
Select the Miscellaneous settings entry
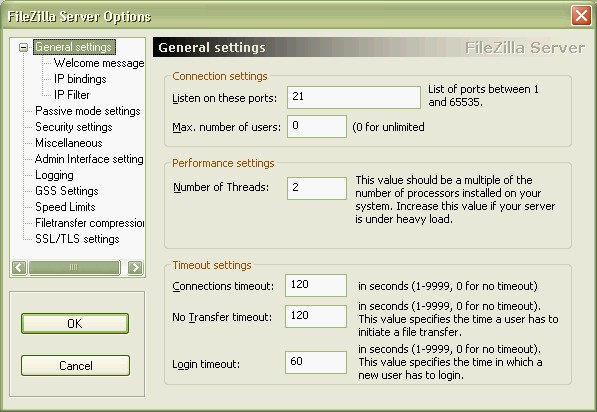coord(69,143)
